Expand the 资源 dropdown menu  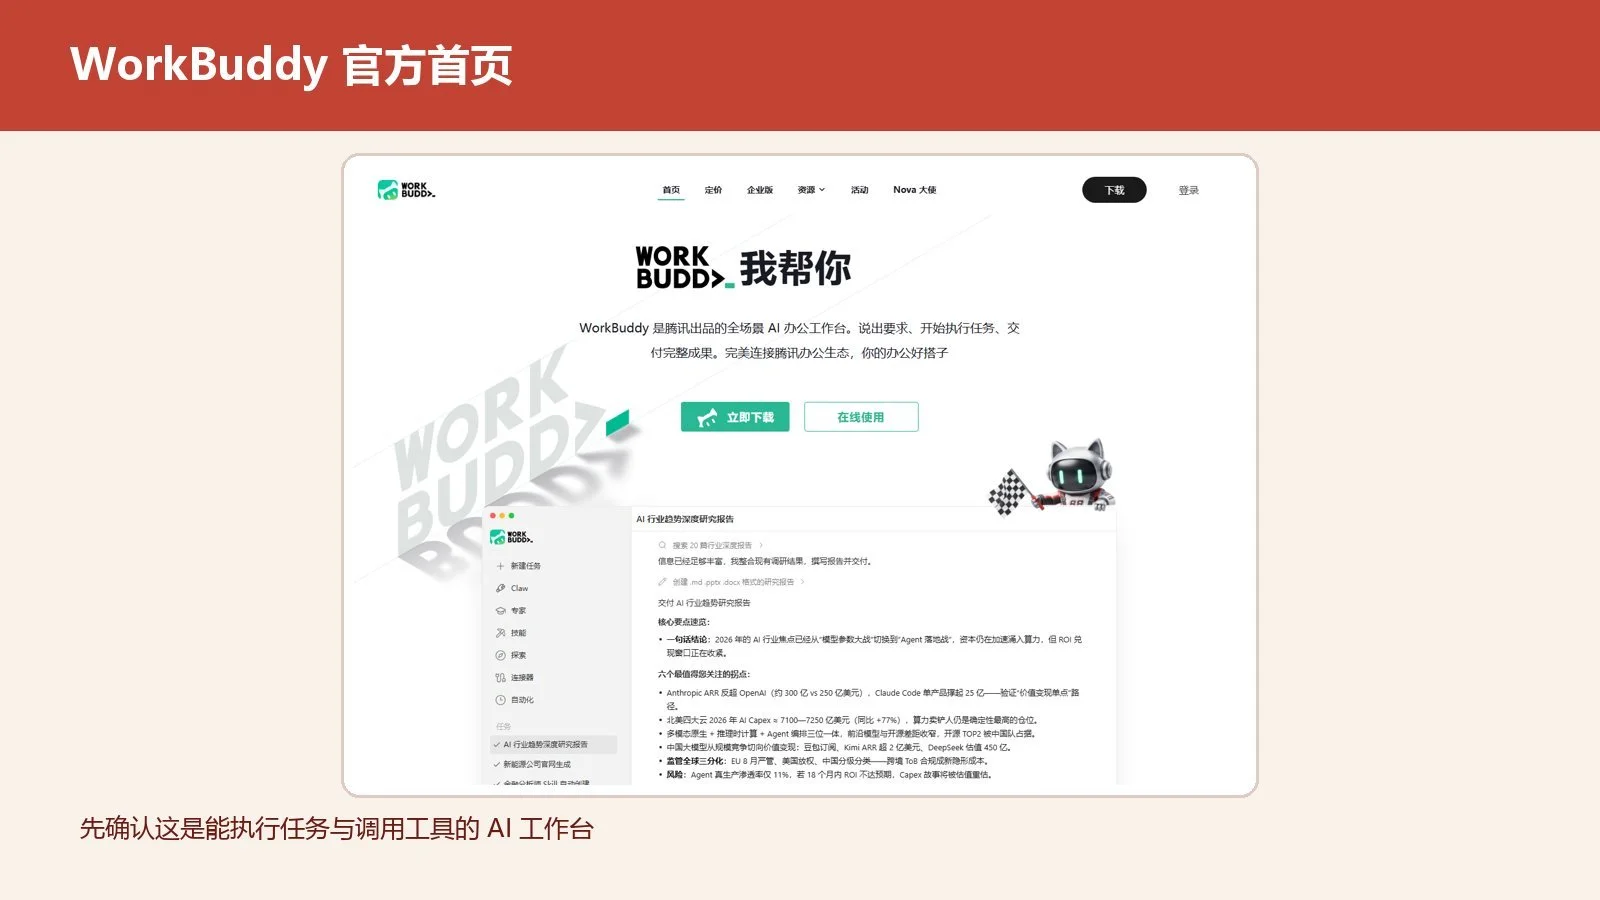(811, 190)
